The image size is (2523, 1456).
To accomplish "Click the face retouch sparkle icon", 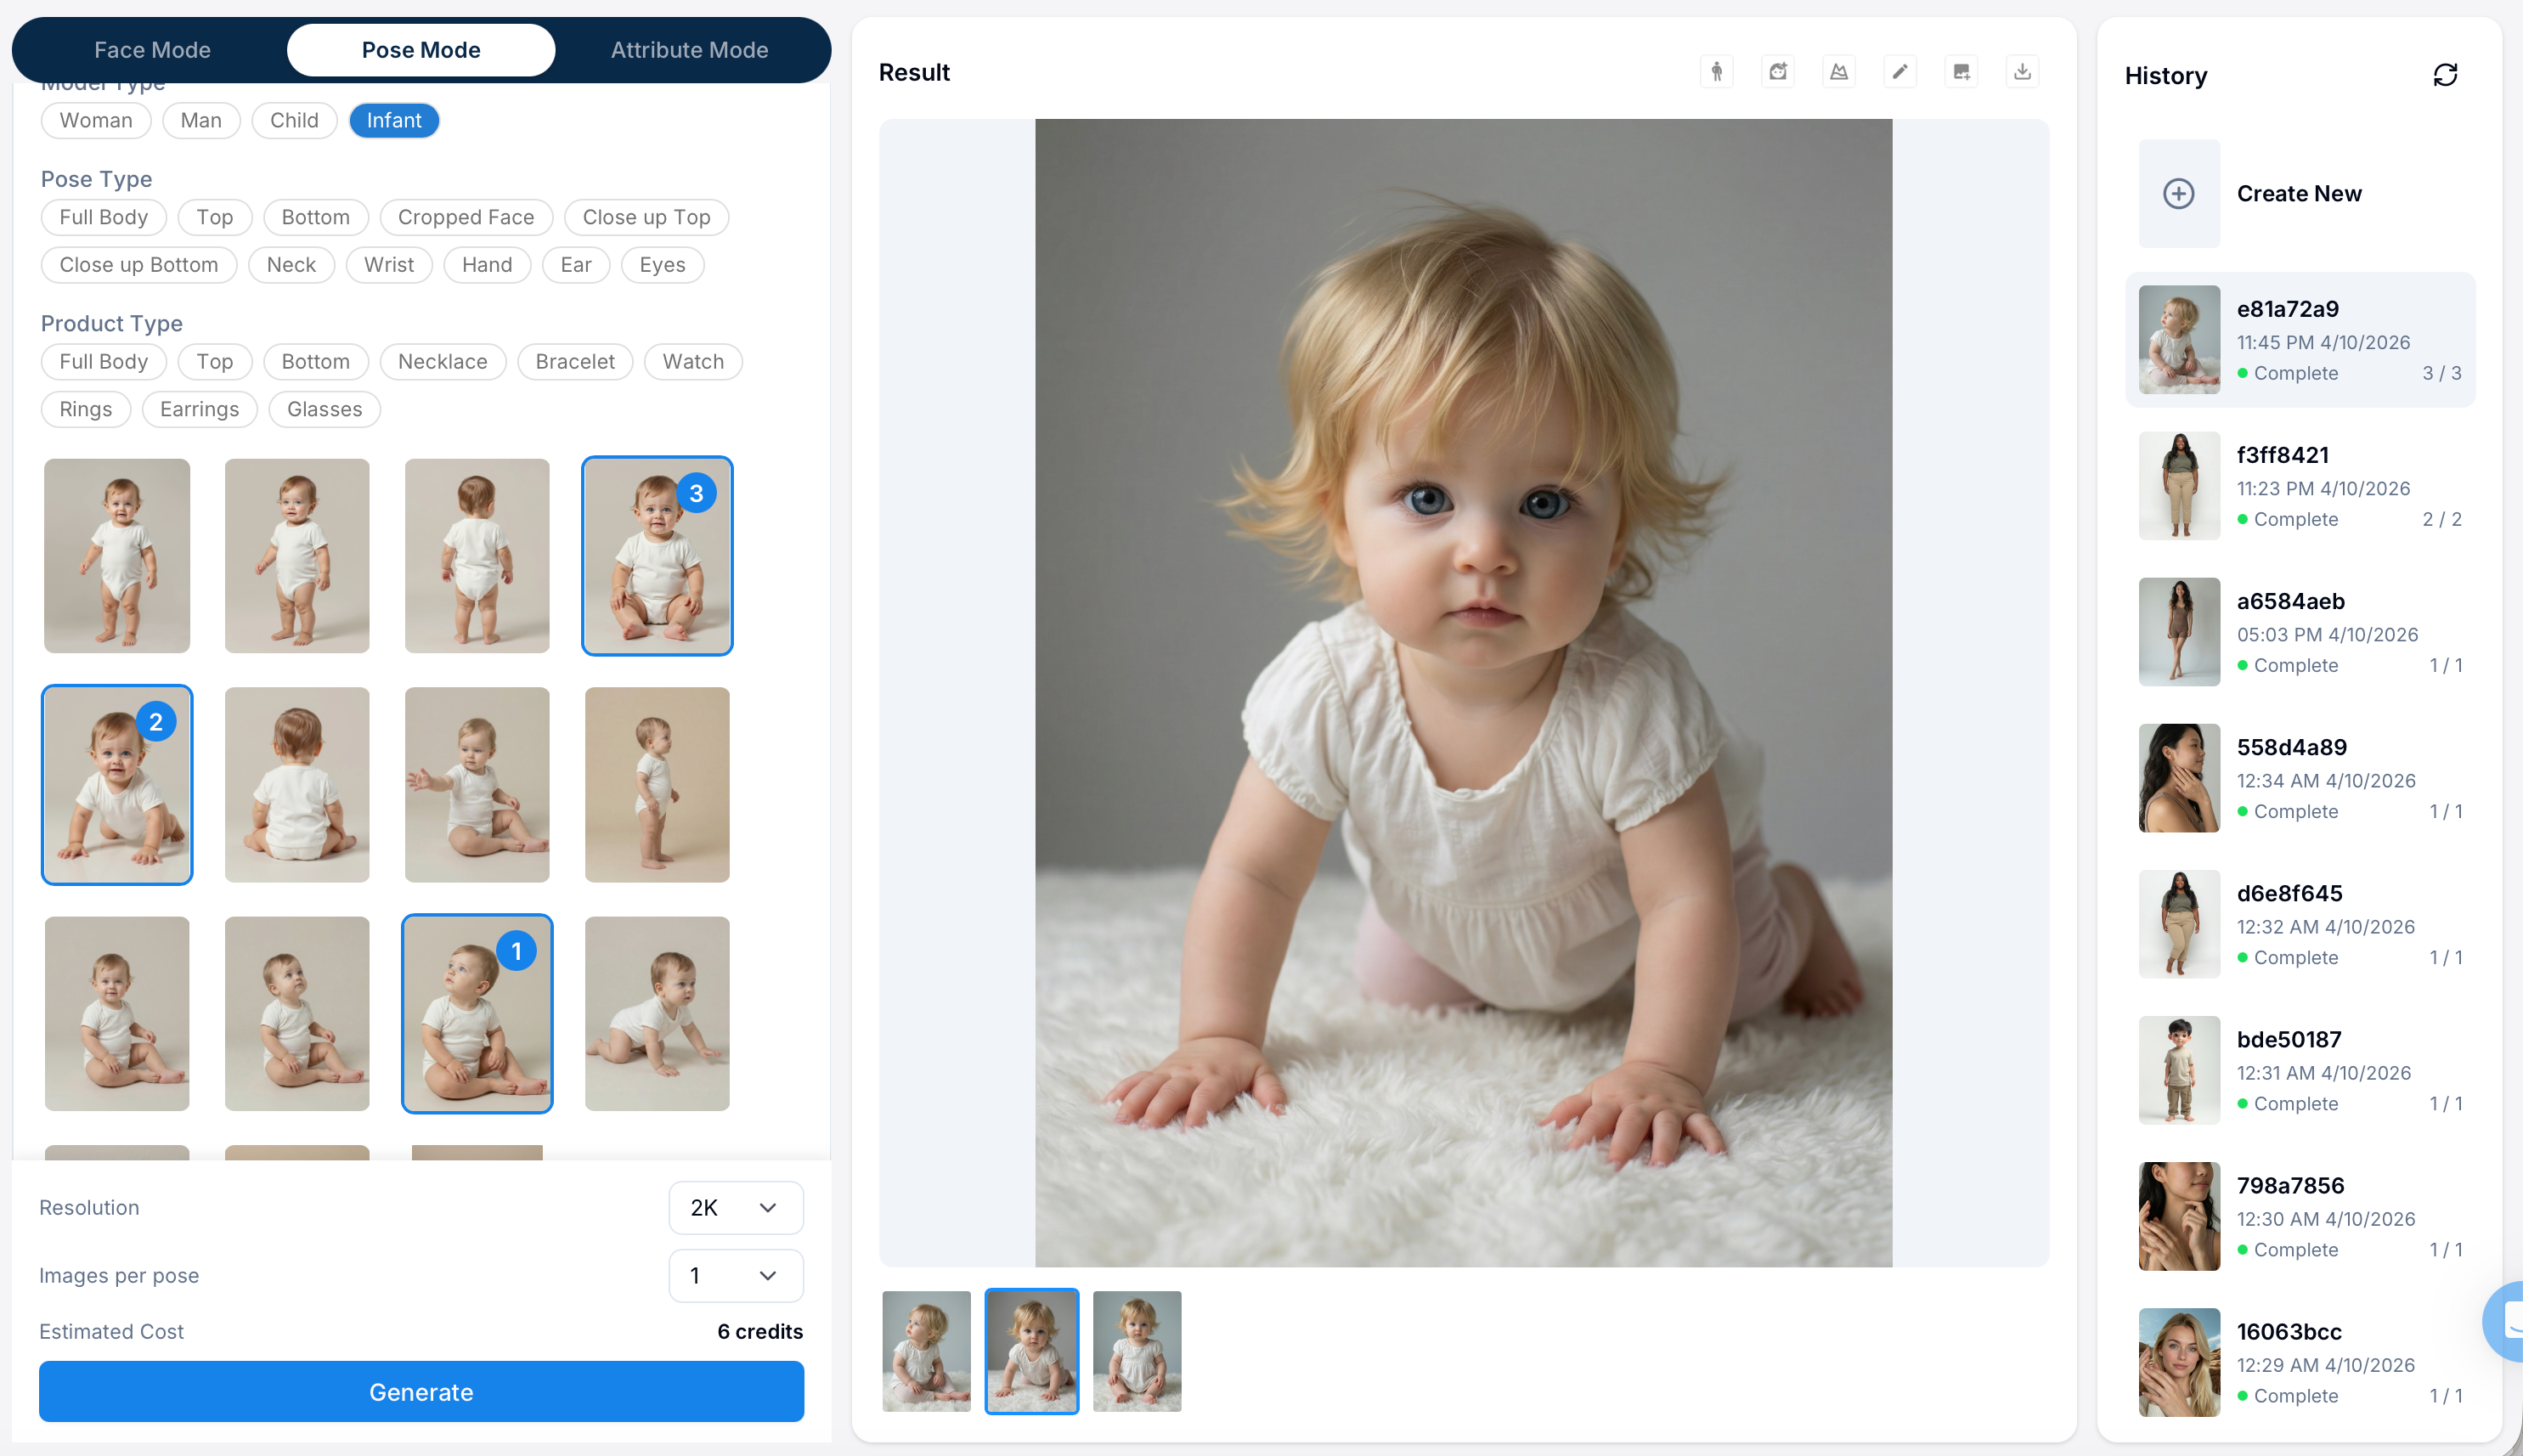I will pos(1777,72).
